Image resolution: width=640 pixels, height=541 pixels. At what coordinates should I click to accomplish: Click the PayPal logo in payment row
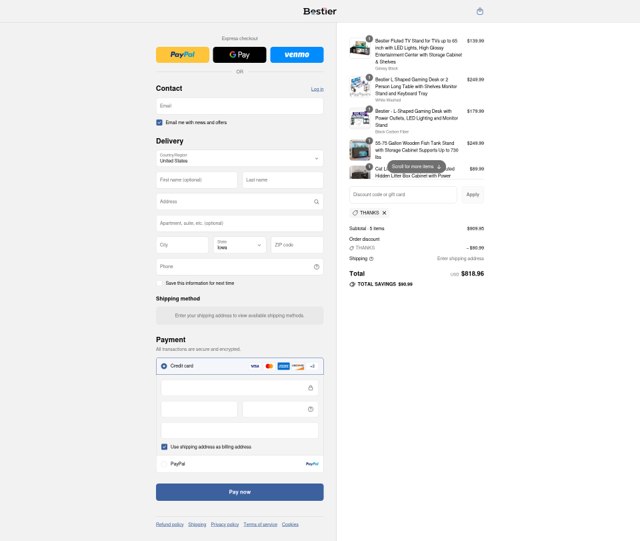[312, 464]
